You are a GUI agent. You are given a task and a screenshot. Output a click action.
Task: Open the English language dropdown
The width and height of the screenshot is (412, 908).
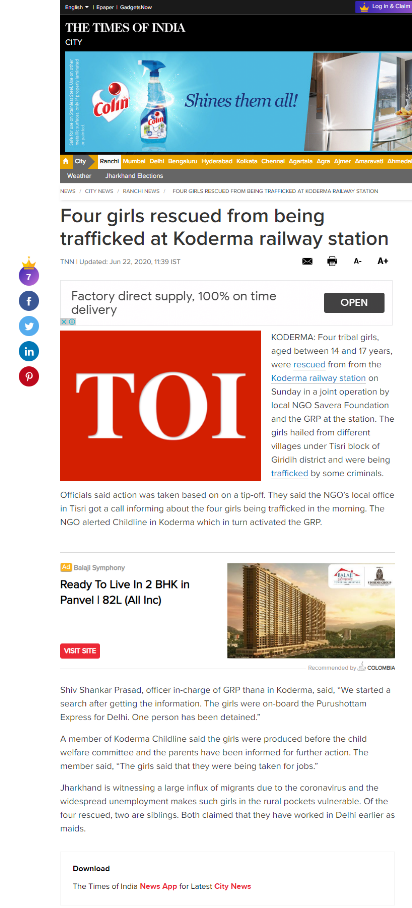tap(77, 7)
